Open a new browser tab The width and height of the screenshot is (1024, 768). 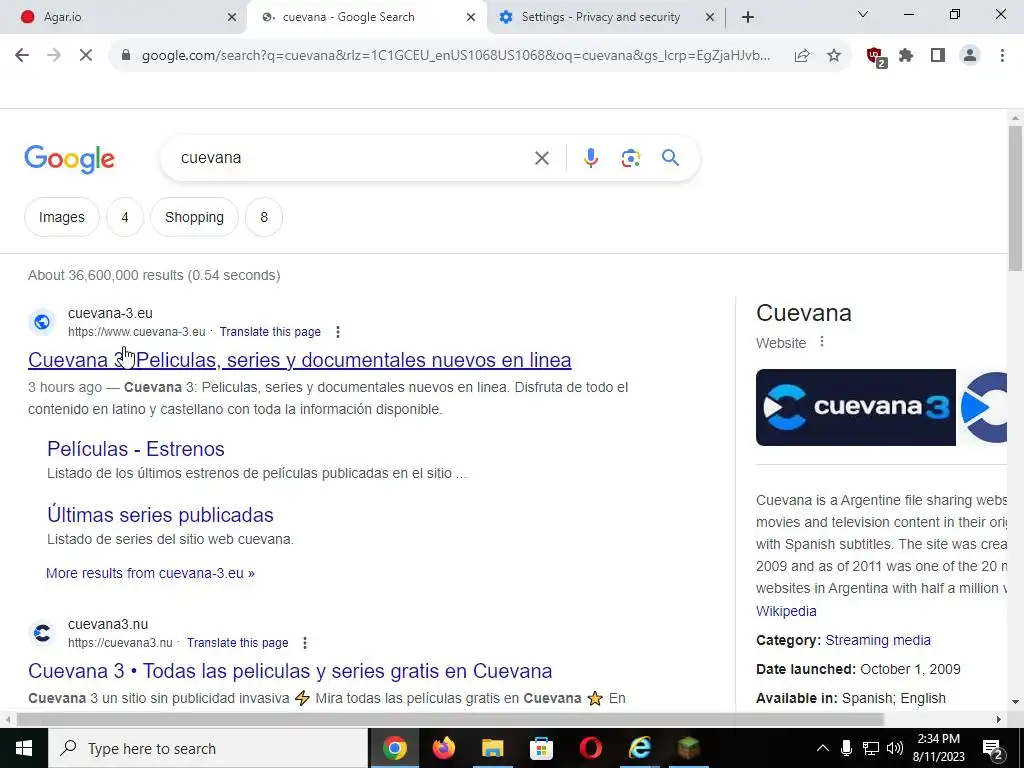tap(748, 17)
